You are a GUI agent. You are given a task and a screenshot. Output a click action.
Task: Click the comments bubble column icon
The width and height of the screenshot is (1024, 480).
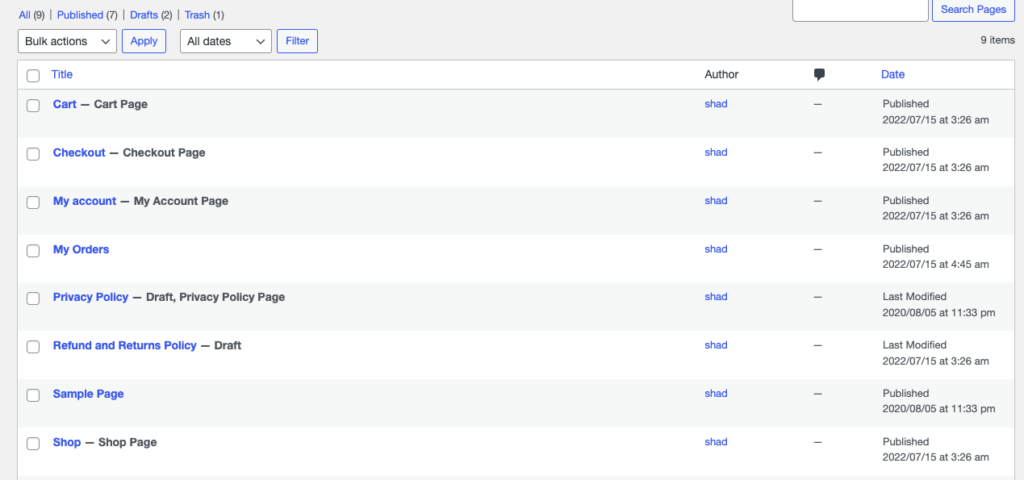pos(819,74)
